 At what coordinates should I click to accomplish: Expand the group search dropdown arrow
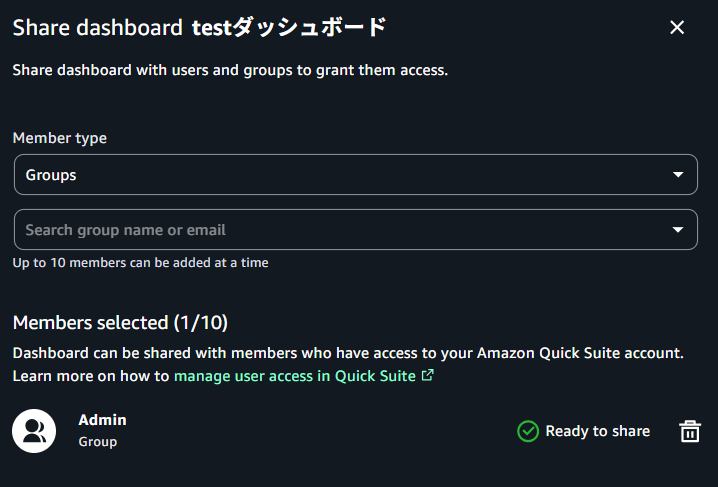(x=678, y=230)
